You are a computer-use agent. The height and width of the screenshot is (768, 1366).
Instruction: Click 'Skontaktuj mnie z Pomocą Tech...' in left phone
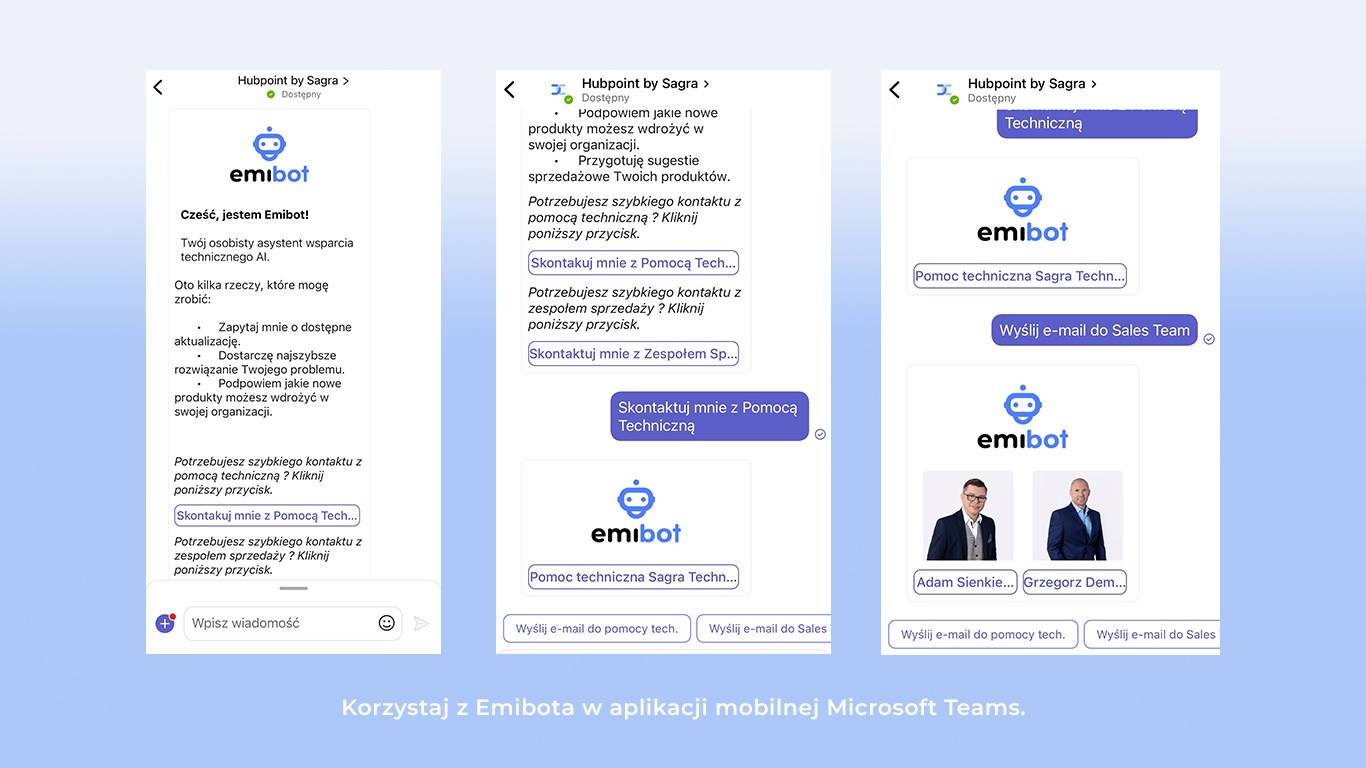[267, 516]
